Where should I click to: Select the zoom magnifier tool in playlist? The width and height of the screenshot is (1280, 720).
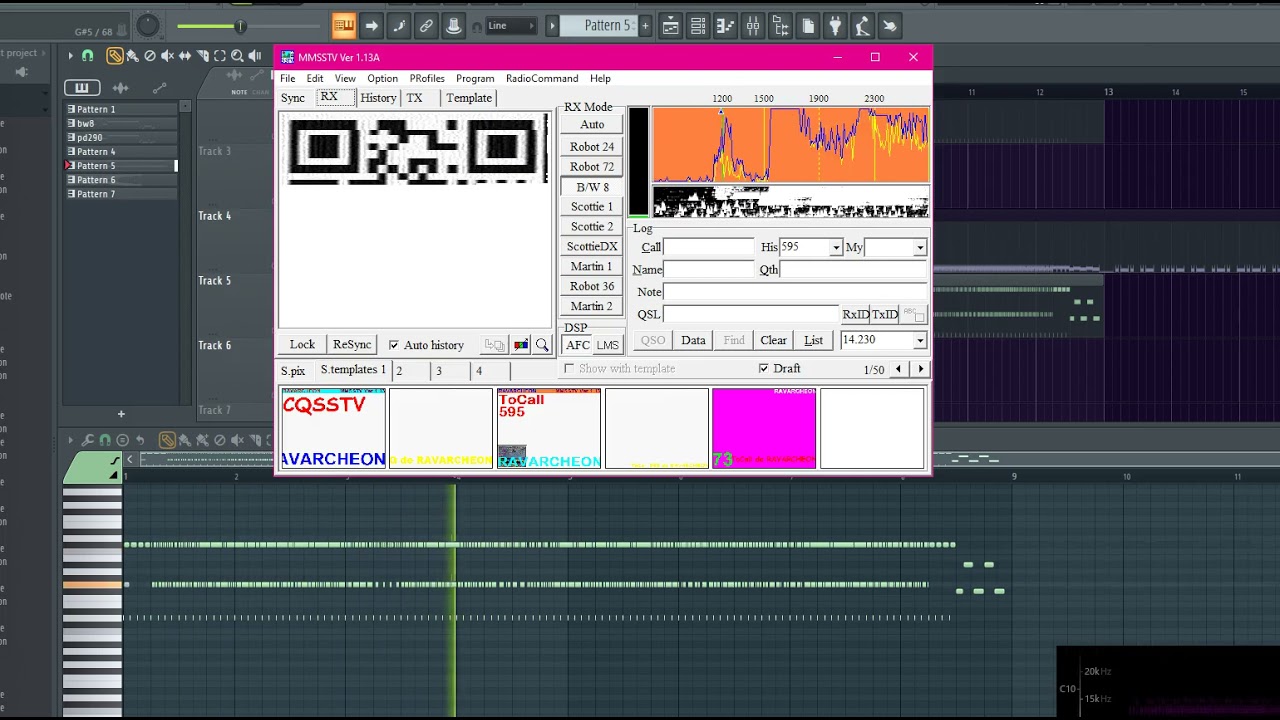(x=238, y=56)
